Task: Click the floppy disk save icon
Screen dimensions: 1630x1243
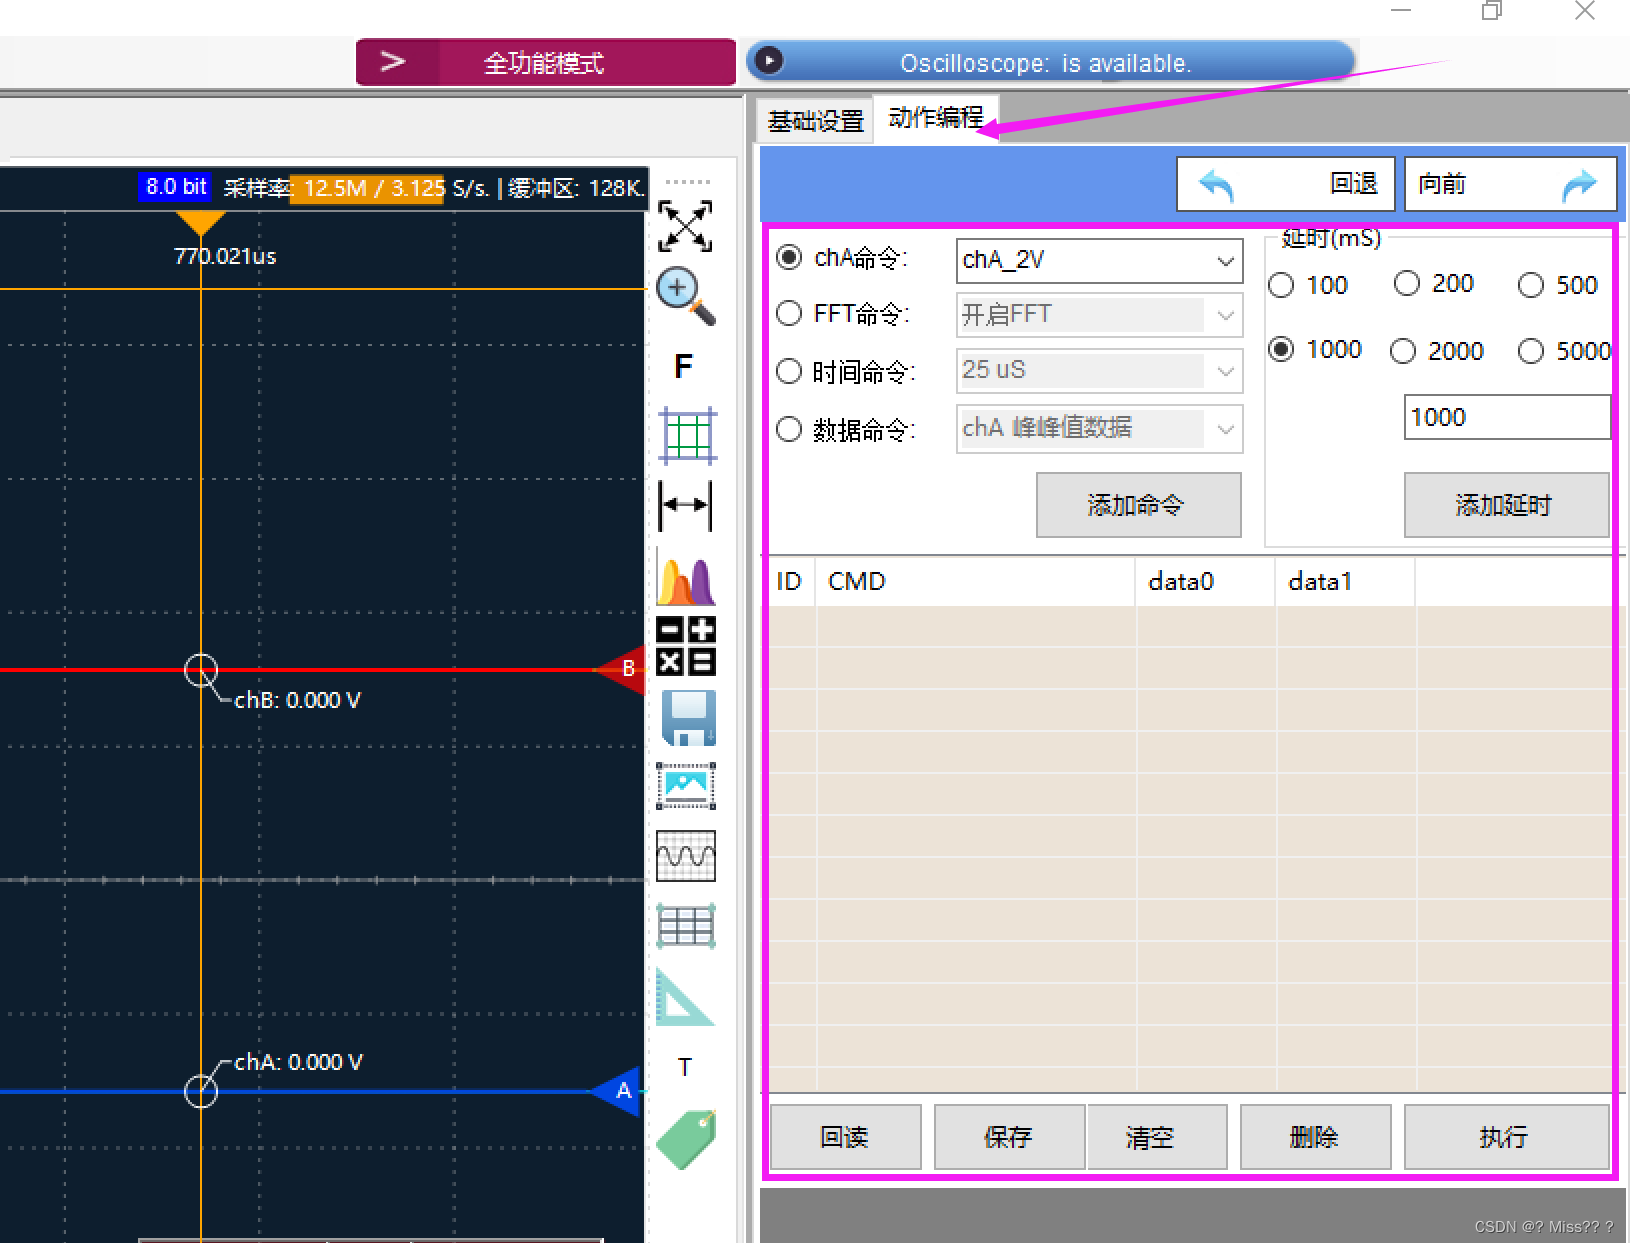Action: tap(689, 717)
